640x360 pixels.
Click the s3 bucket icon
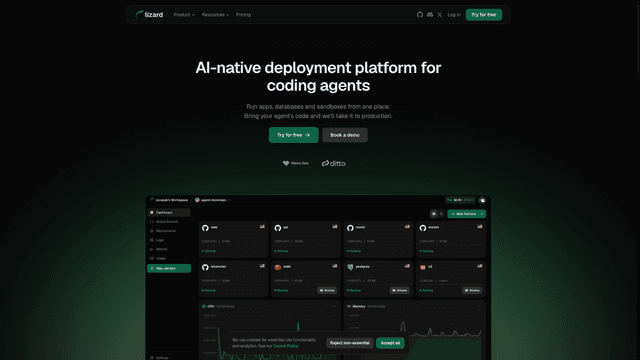tap(423, 267)
